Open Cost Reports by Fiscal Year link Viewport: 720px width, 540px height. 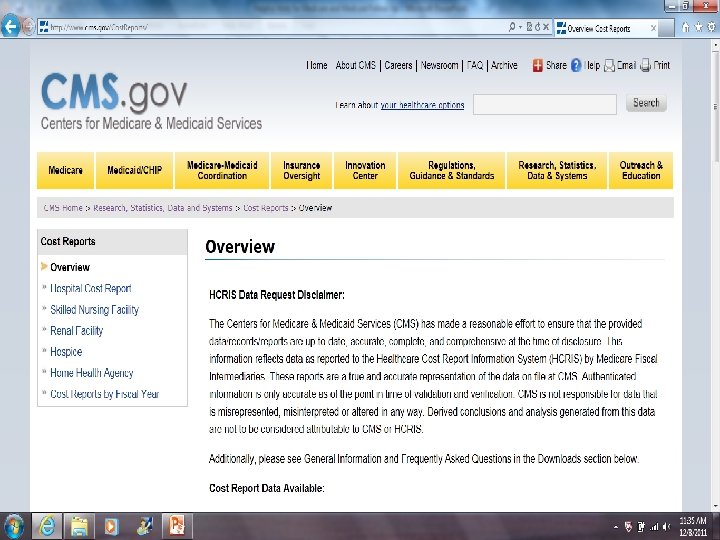coord(104,394)
